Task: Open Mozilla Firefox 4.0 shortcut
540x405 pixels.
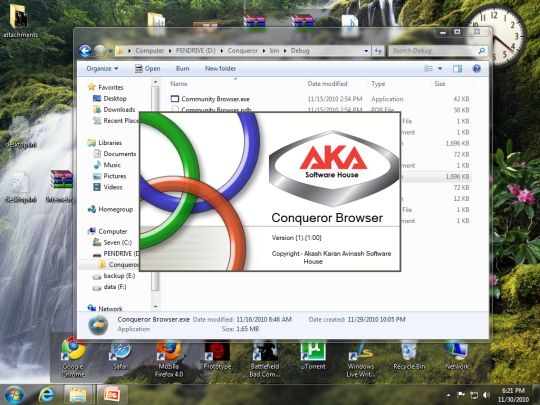Action: 169,359
